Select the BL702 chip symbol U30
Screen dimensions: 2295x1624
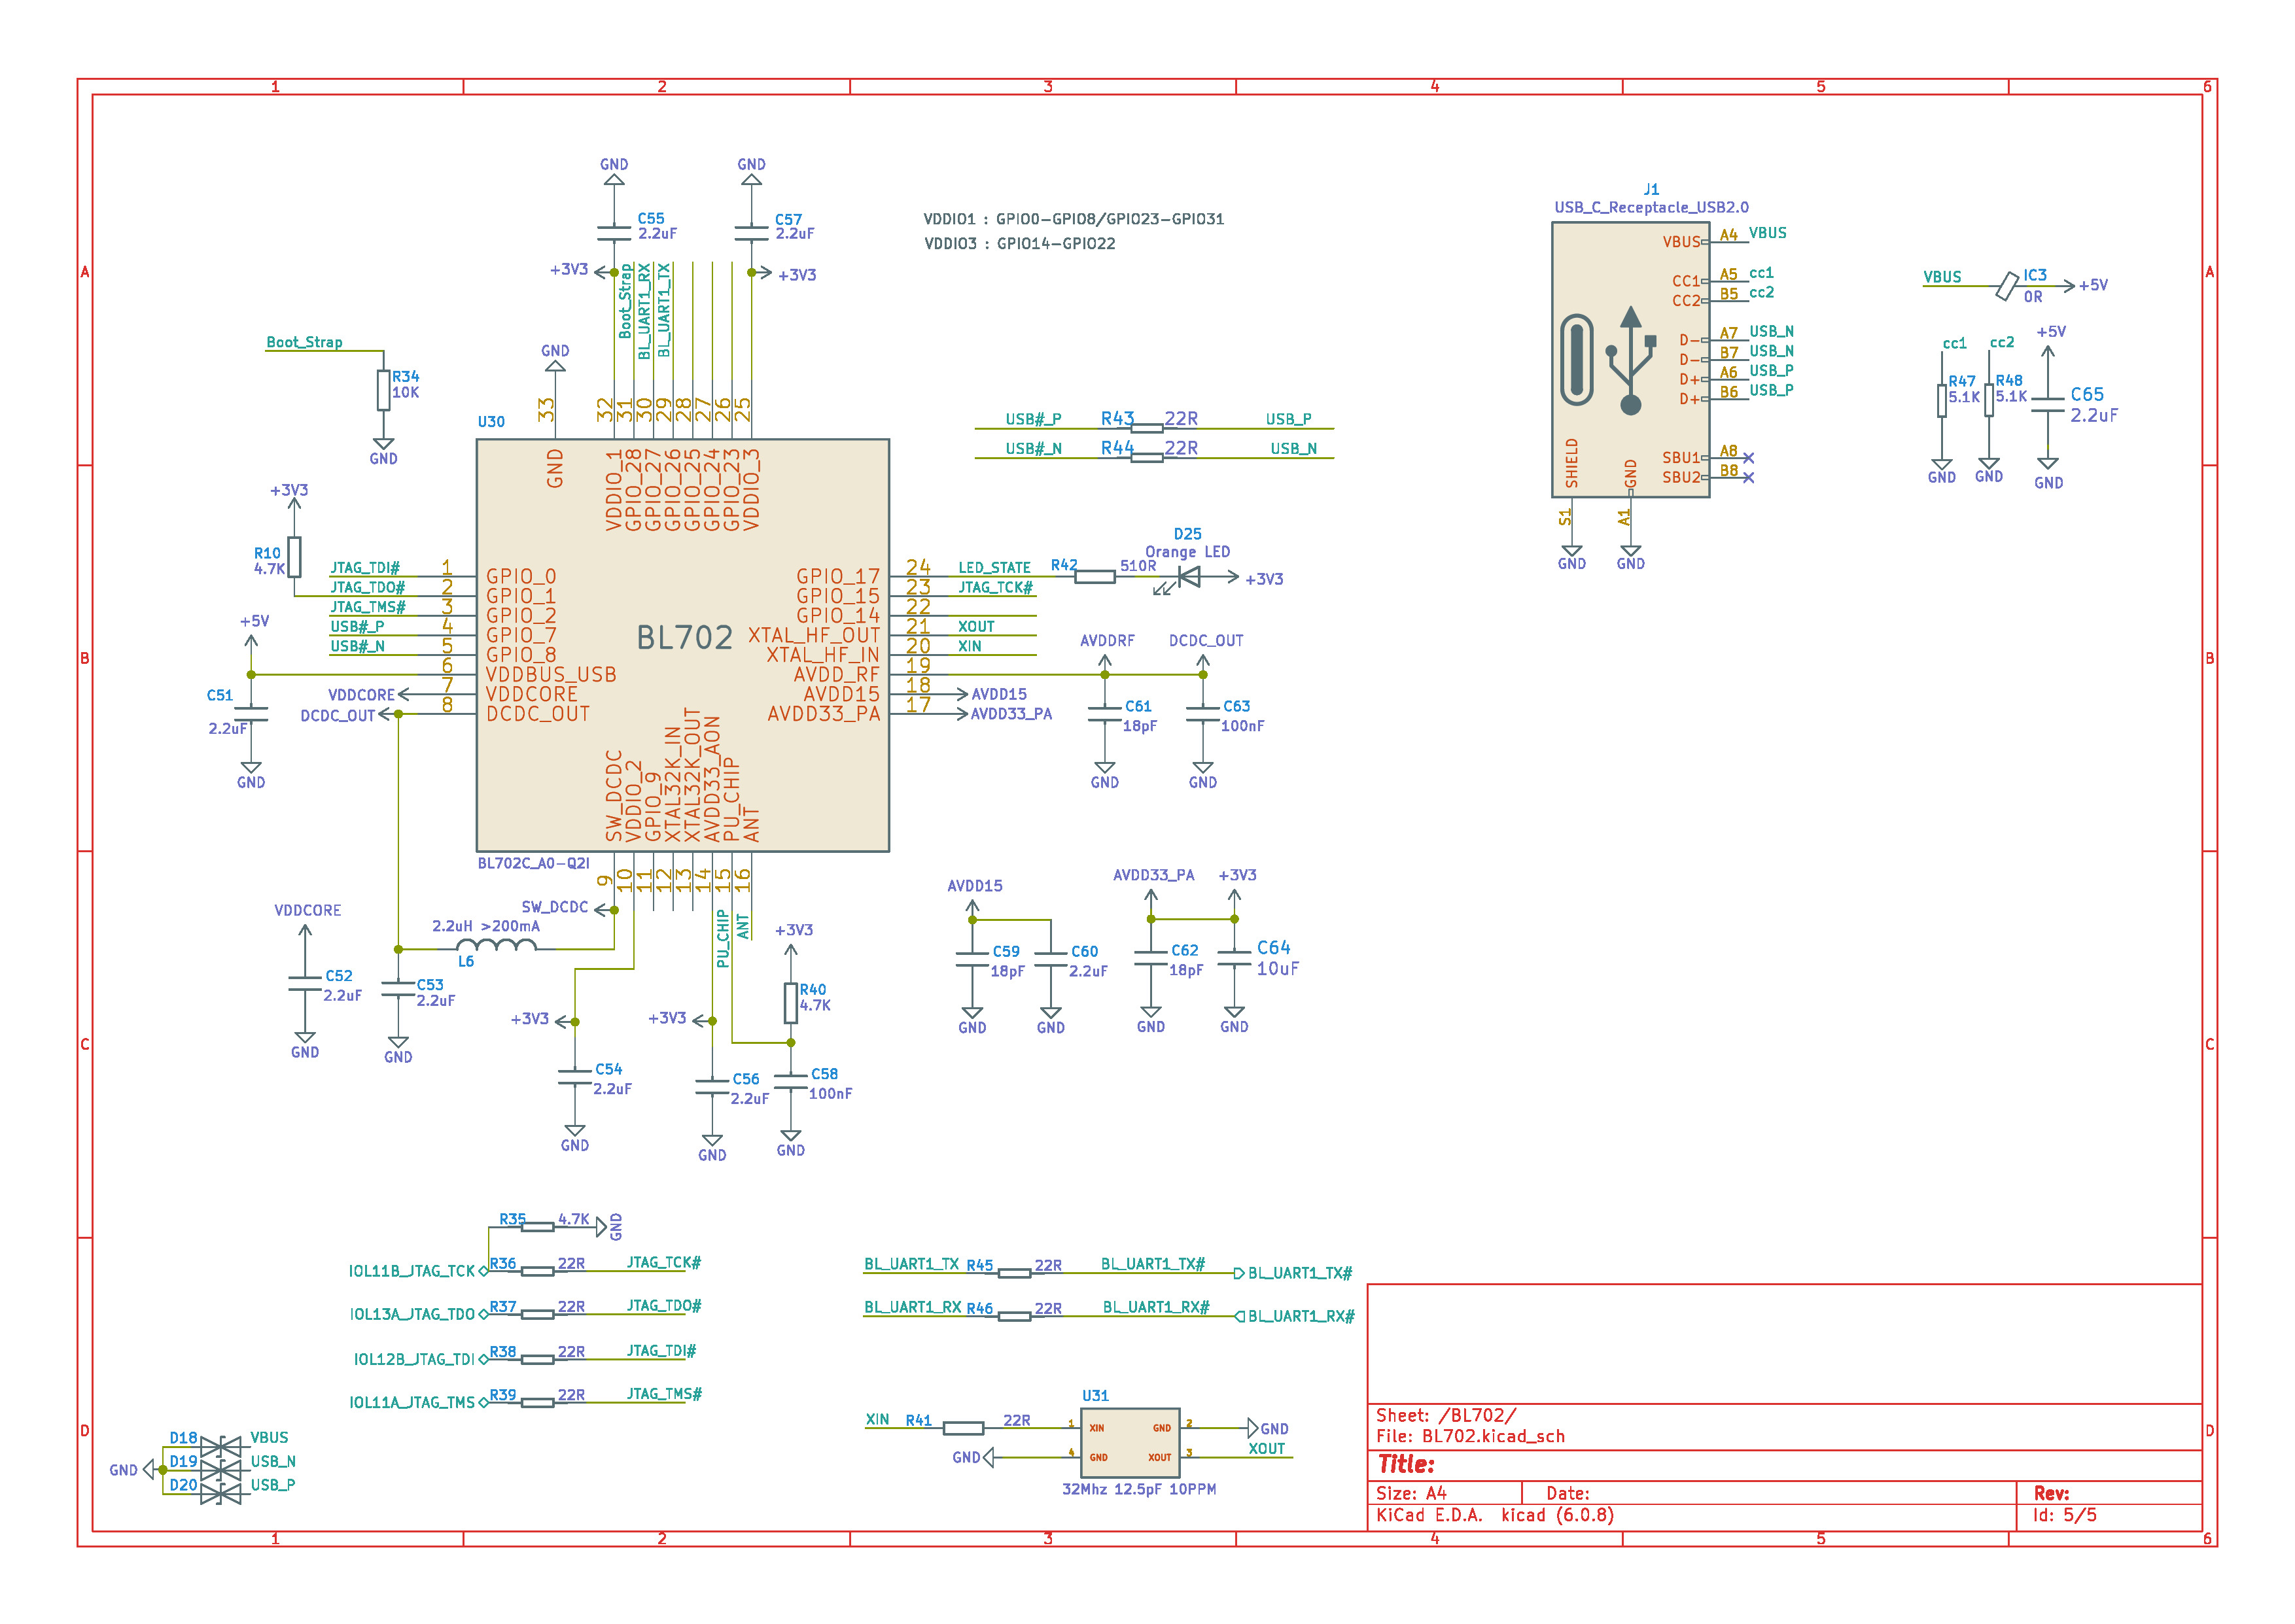682,645
